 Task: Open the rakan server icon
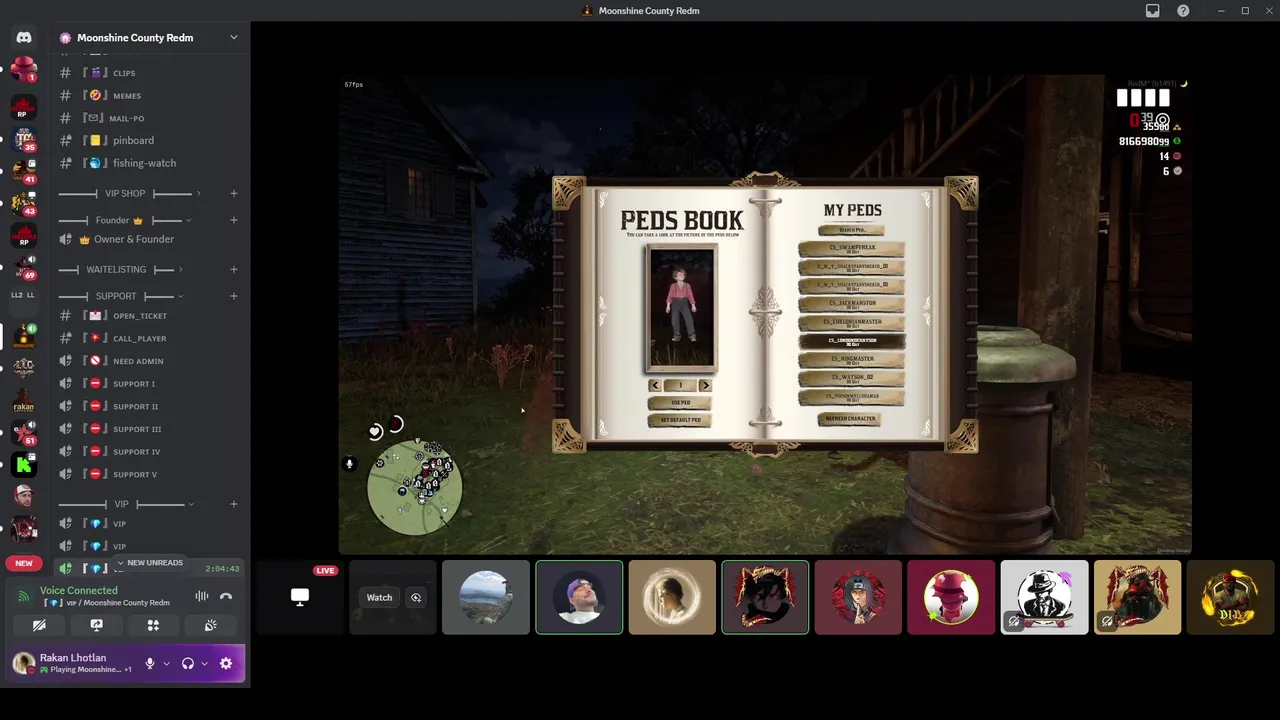point(24,400)
